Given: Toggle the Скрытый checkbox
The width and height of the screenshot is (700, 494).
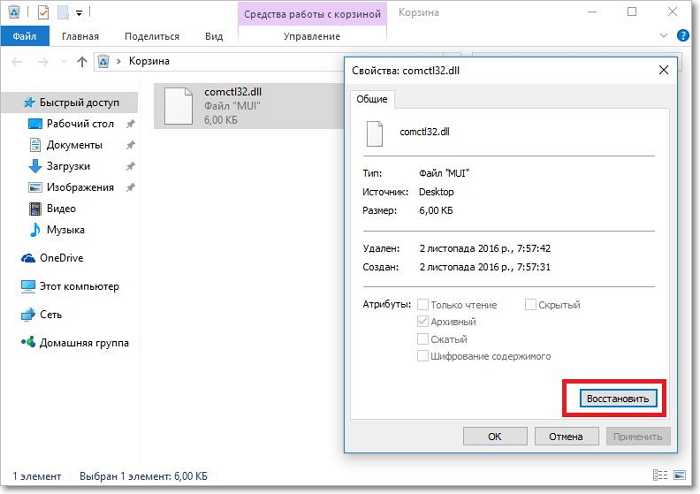Looking at the screenshot, I should pyautogui.click(x=530, y=305).
